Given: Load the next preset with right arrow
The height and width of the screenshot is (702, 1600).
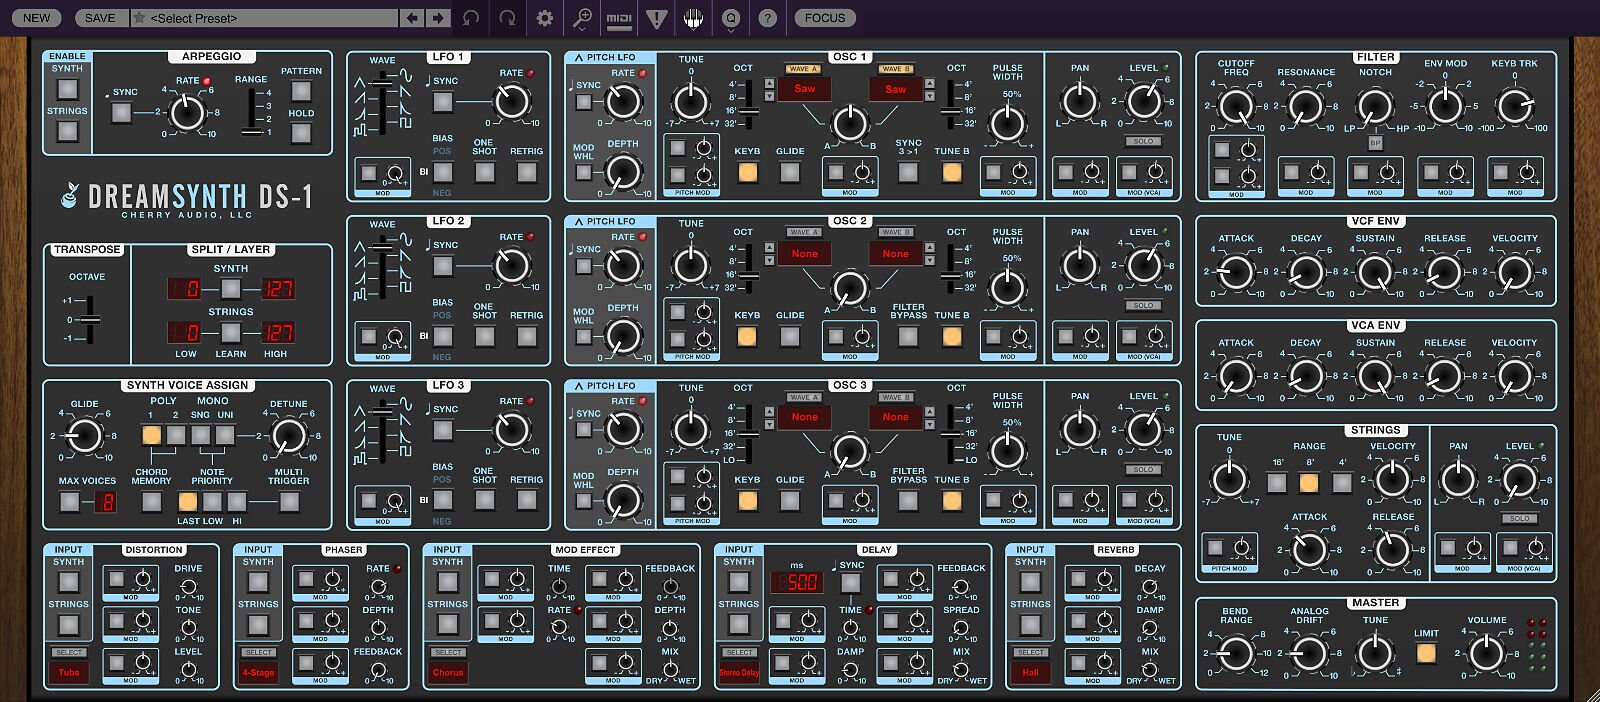Looking at the screenshot, I should tap(438, 18).
